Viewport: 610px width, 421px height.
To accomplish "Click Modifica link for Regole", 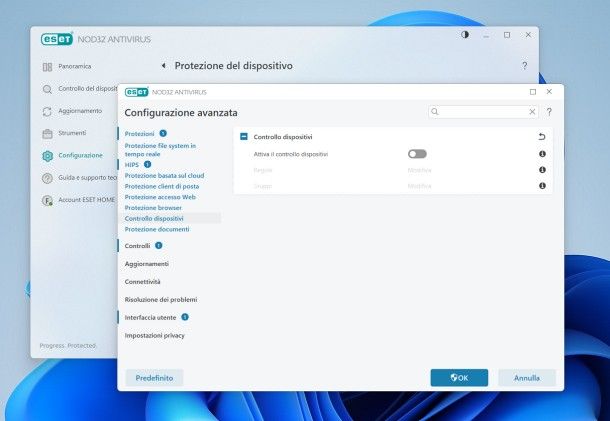I will (x=419, y=170).
